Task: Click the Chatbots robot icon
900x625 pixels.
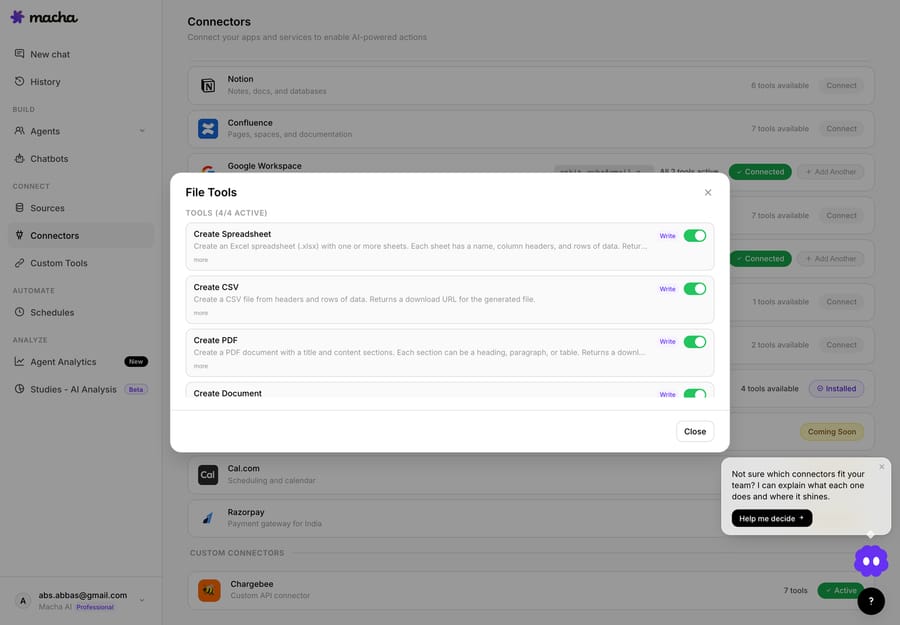Action: pos(20,158)
